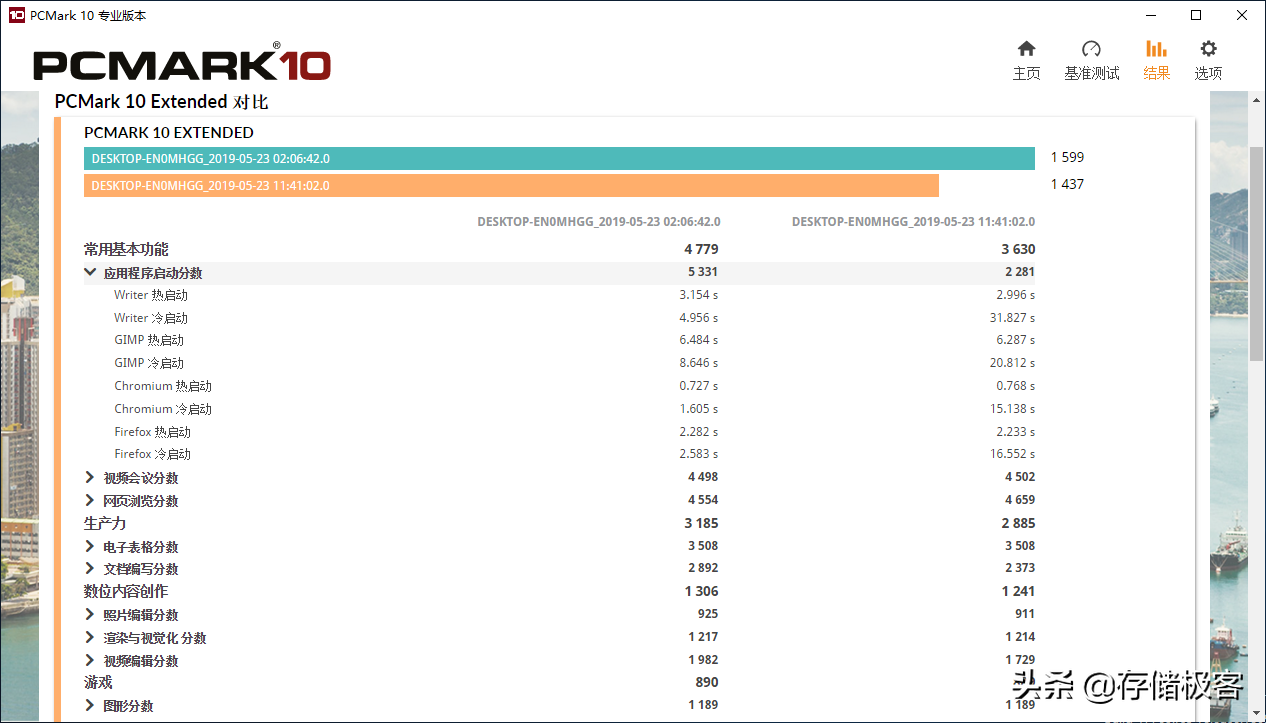Expand the 网页浏览分数 row
The image size is (1266, 723).
tap(90, 500)
